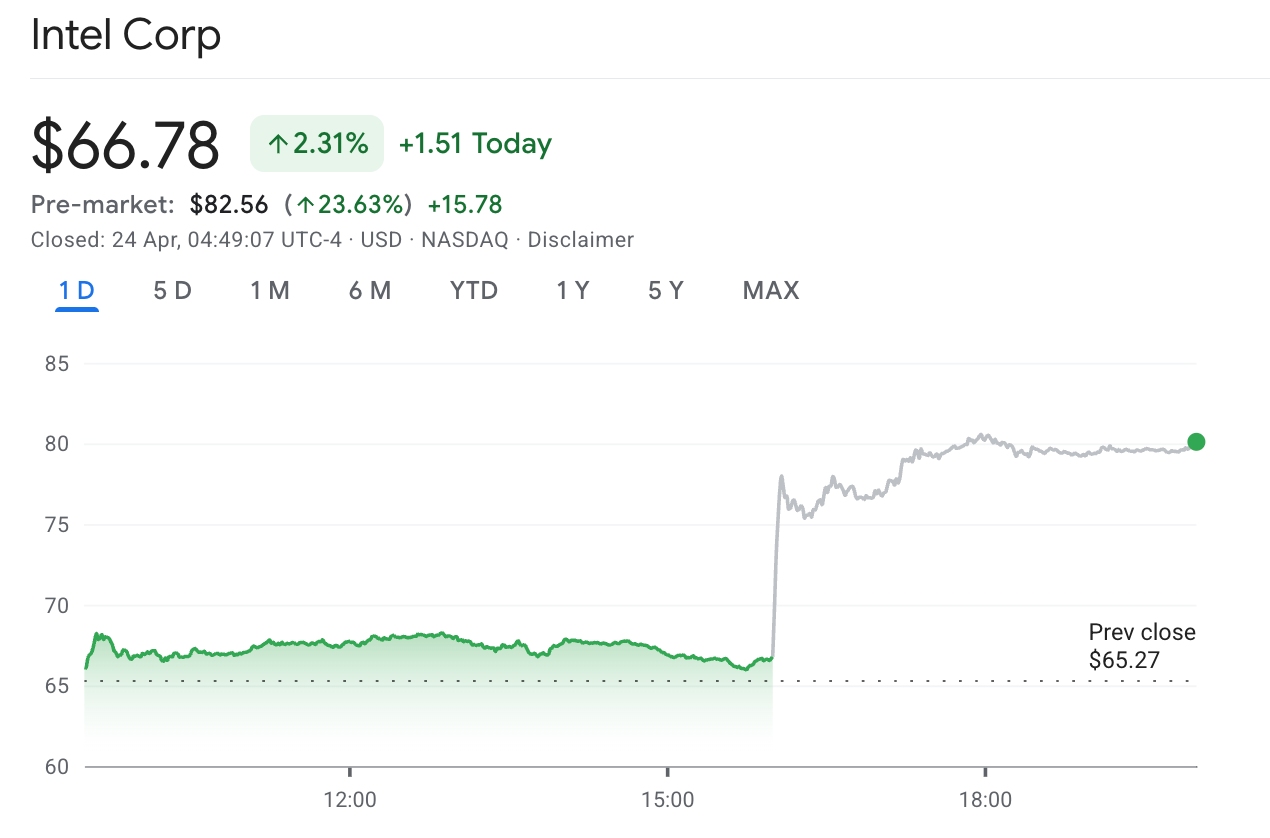Click the up arrow in 2.31% badge
The image size is (1270, 838).
(x=278, y=144)
